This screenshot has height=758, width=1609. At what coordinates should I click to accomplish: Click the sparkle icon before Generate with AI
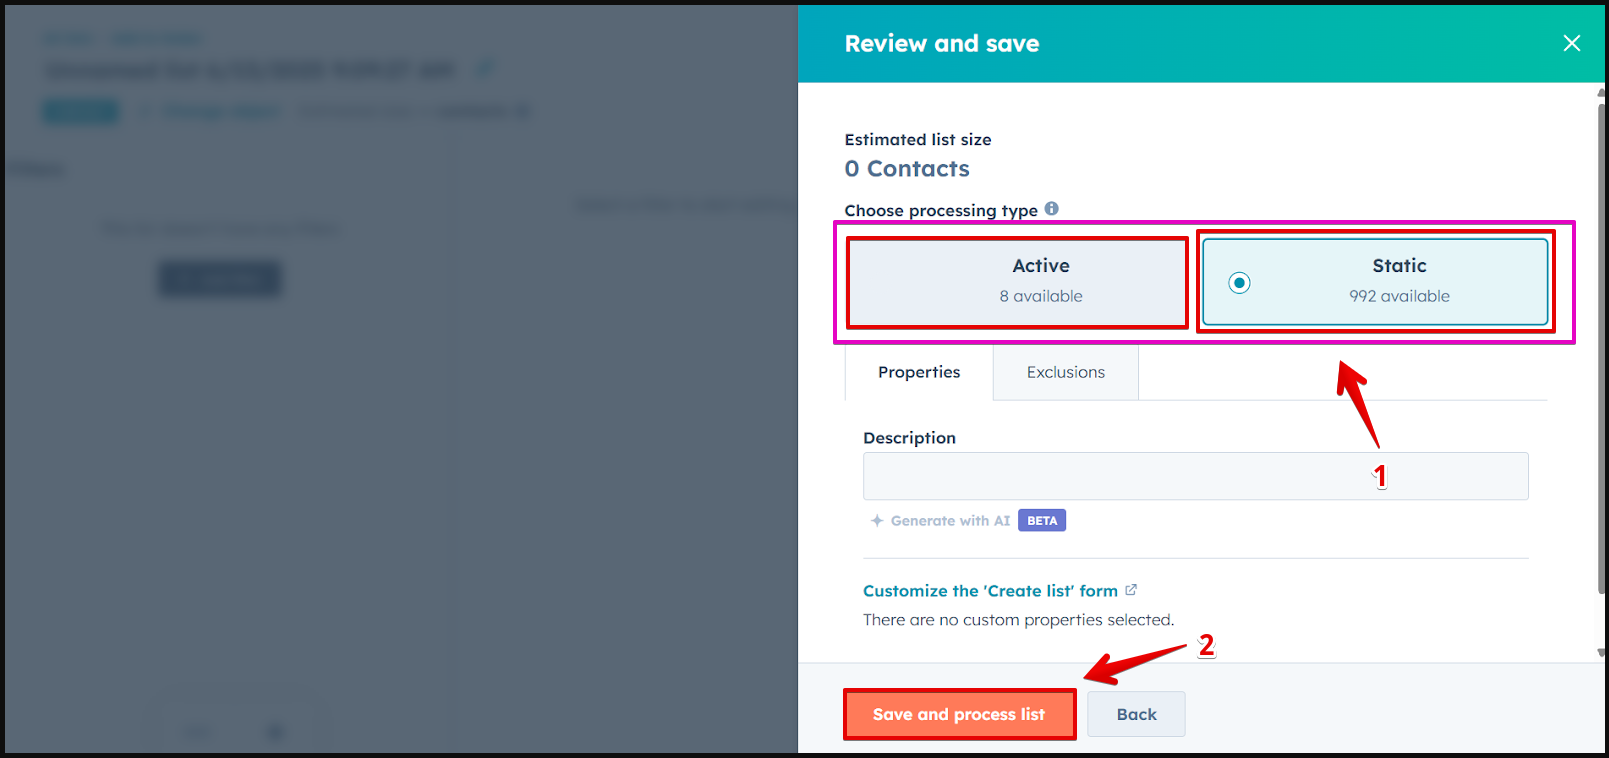pos(877,521)
